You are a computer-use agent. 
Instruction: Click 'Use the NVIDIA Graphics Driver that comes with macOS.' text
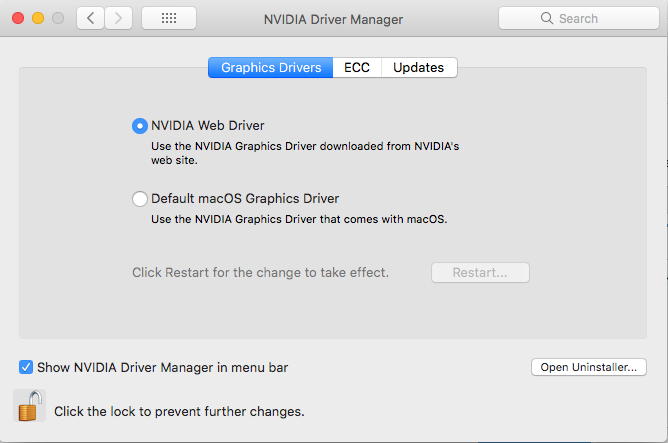click(299, 219)
